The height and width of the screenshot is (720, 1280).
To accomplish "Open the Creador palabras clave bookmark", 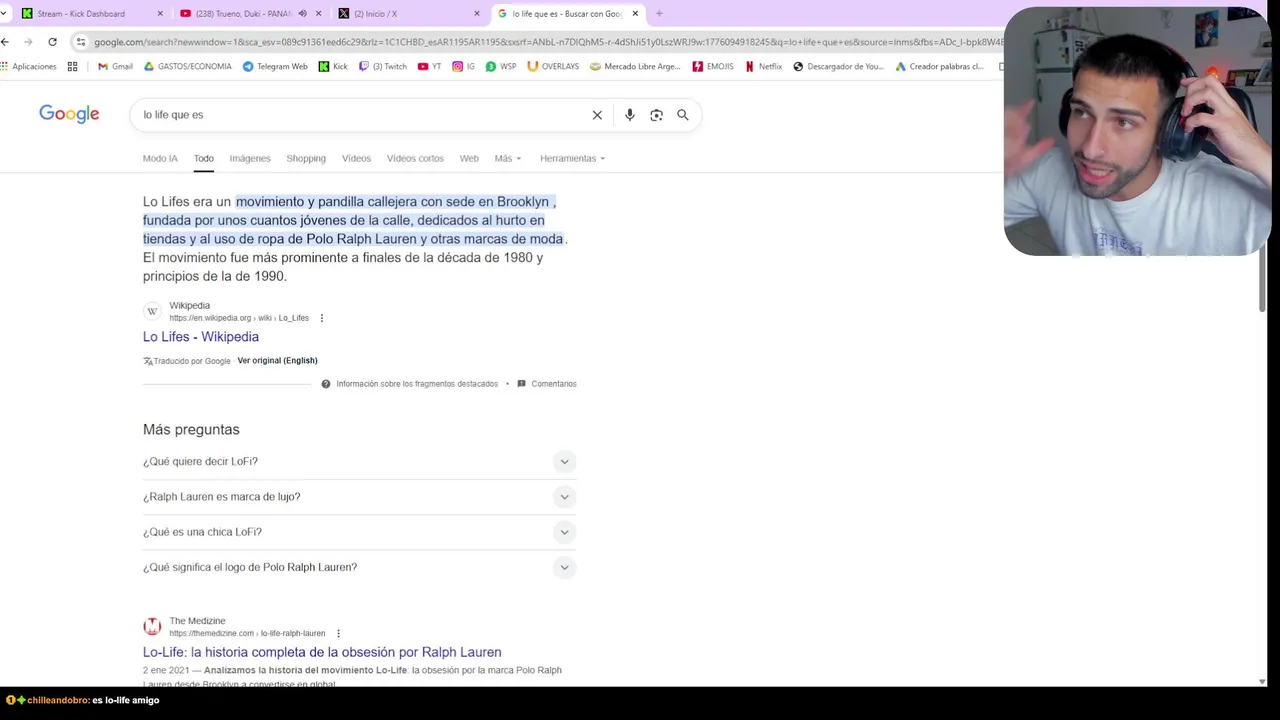I will pyautogui.click(x=939, y=66).
